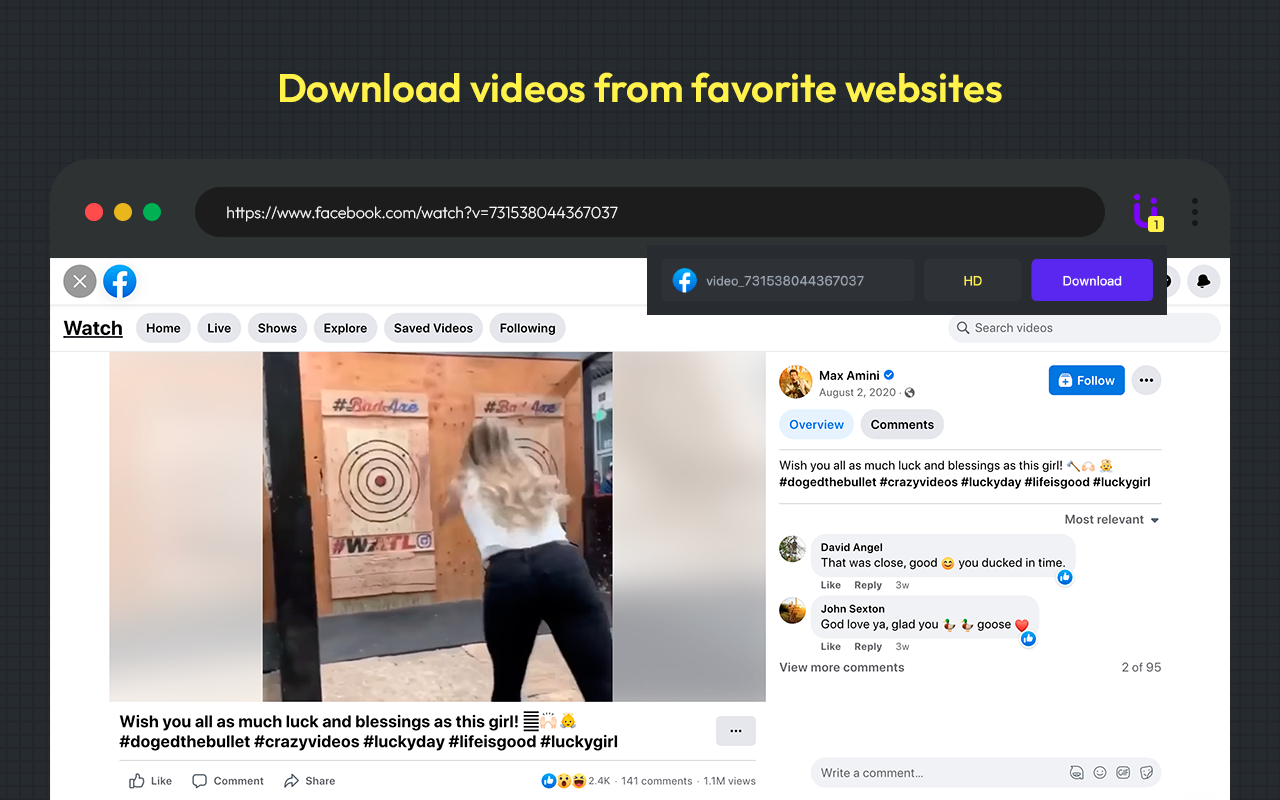Click the Facebook logo icon
The height and width of the screenshot is (800, 1280).
pos(119,281)
